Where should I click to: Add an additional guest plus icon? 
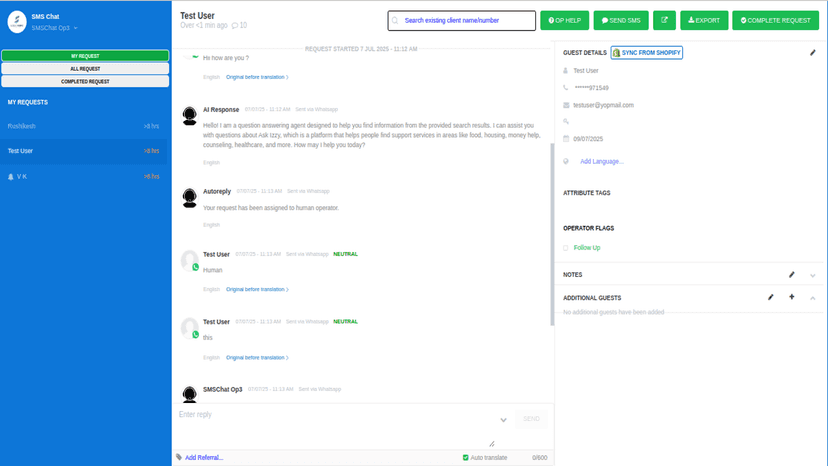(792, 297)
